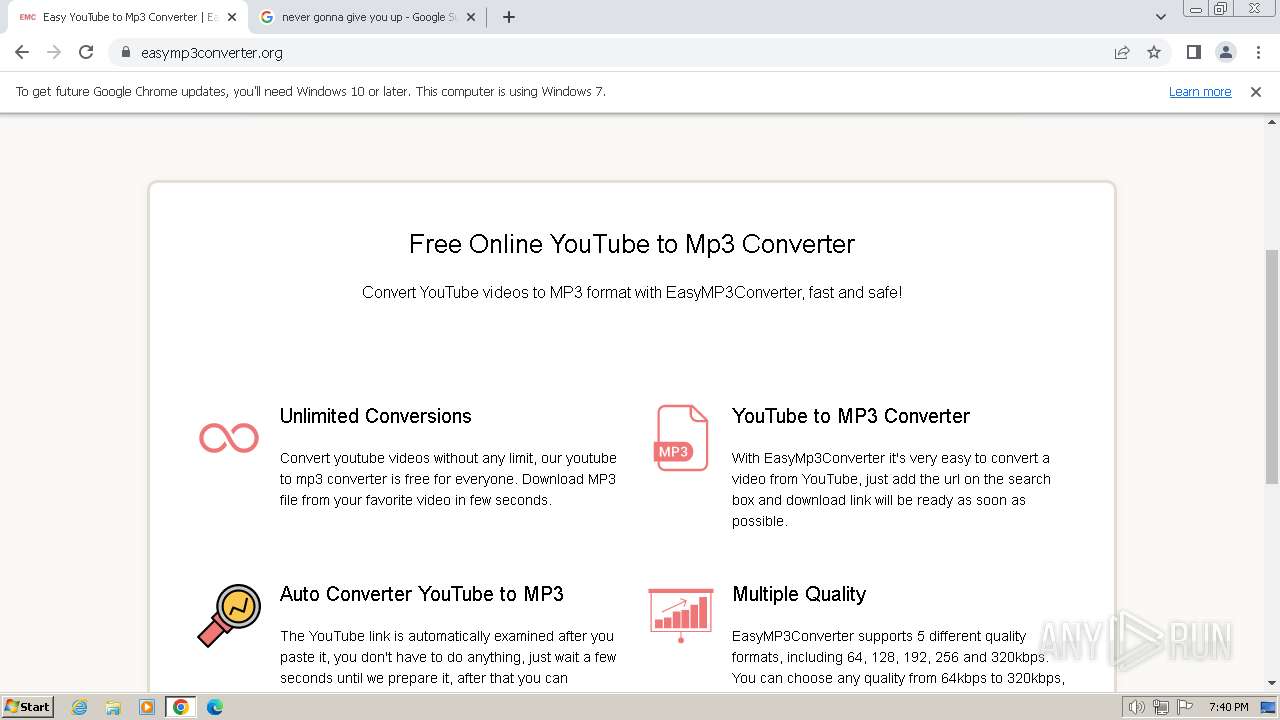Image resolution: width=1280 pixels, height=720 pixels.
Task: Open the Chrome three-dot menu
Action: coord(1258,52)
